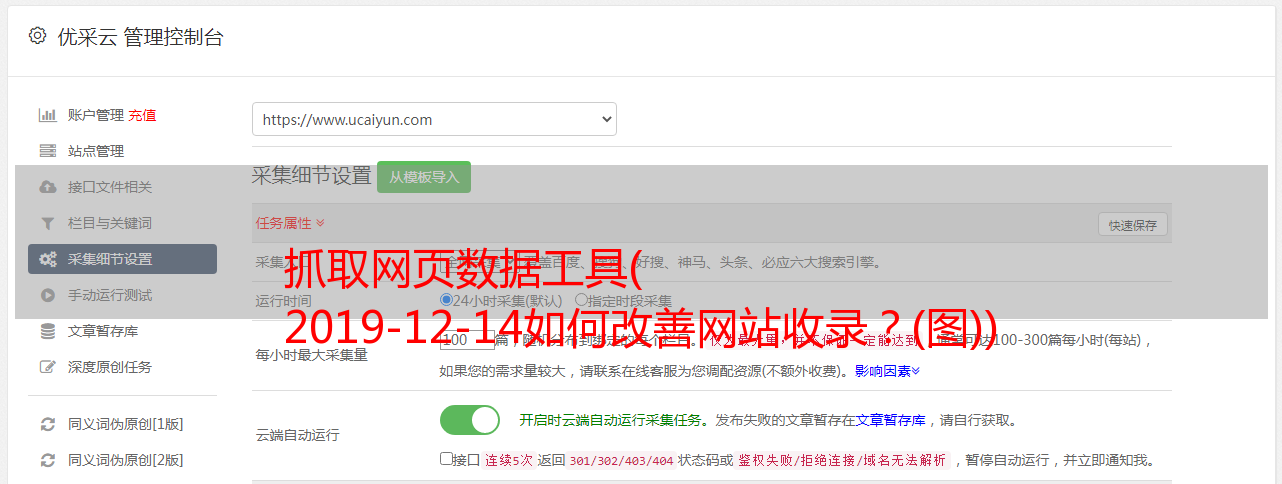
Task: Click the 栏目与关键词 filter icon
Action: tap(47, 223)
